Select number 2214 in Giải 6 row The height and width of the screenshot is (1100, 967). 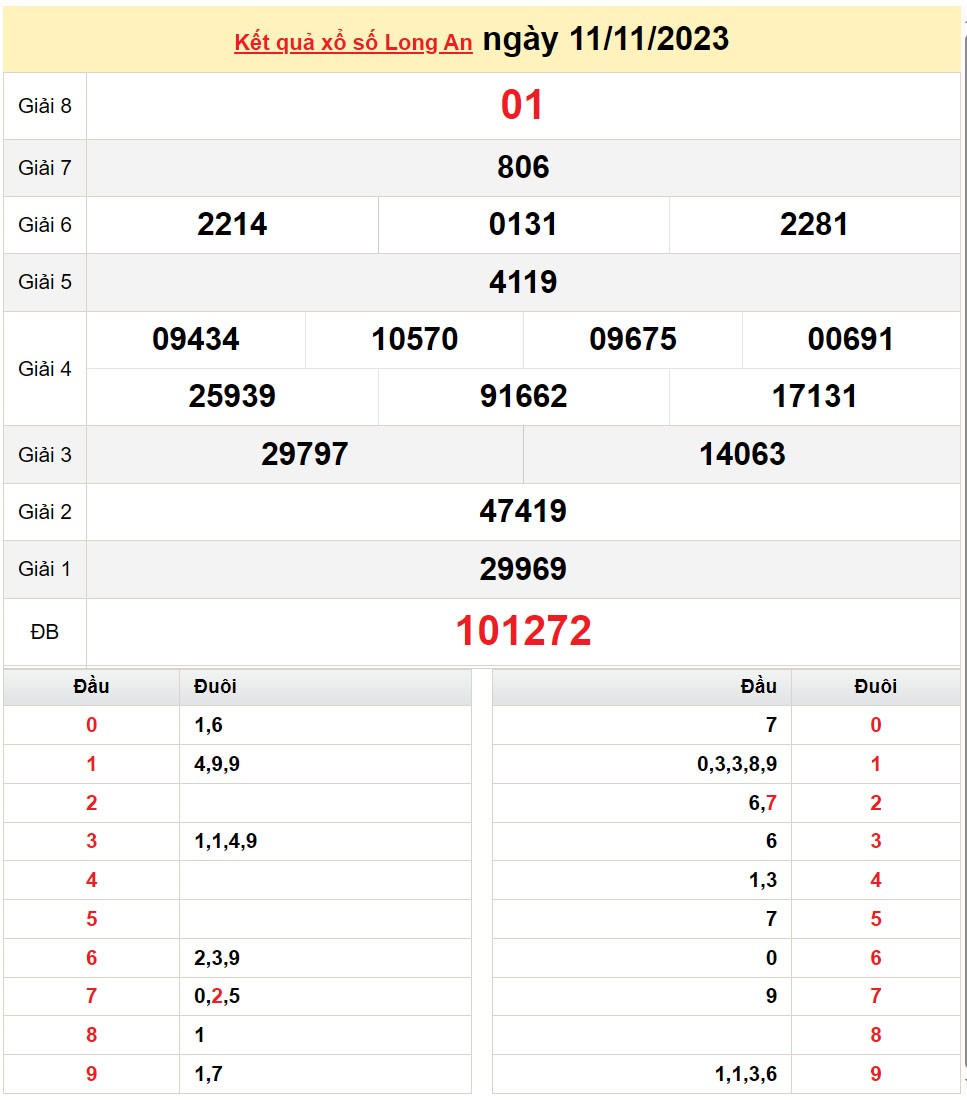point(229,224)
